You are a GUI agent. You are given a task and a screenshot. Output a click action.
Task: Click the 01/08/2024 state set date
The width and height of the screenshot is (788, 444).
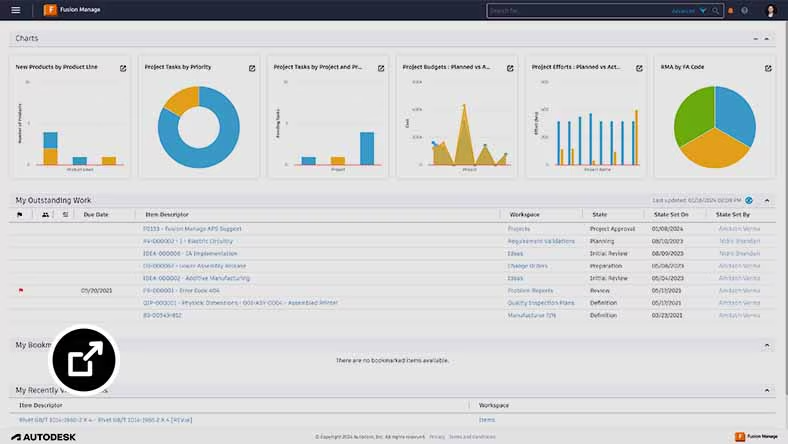coord(667,229)
